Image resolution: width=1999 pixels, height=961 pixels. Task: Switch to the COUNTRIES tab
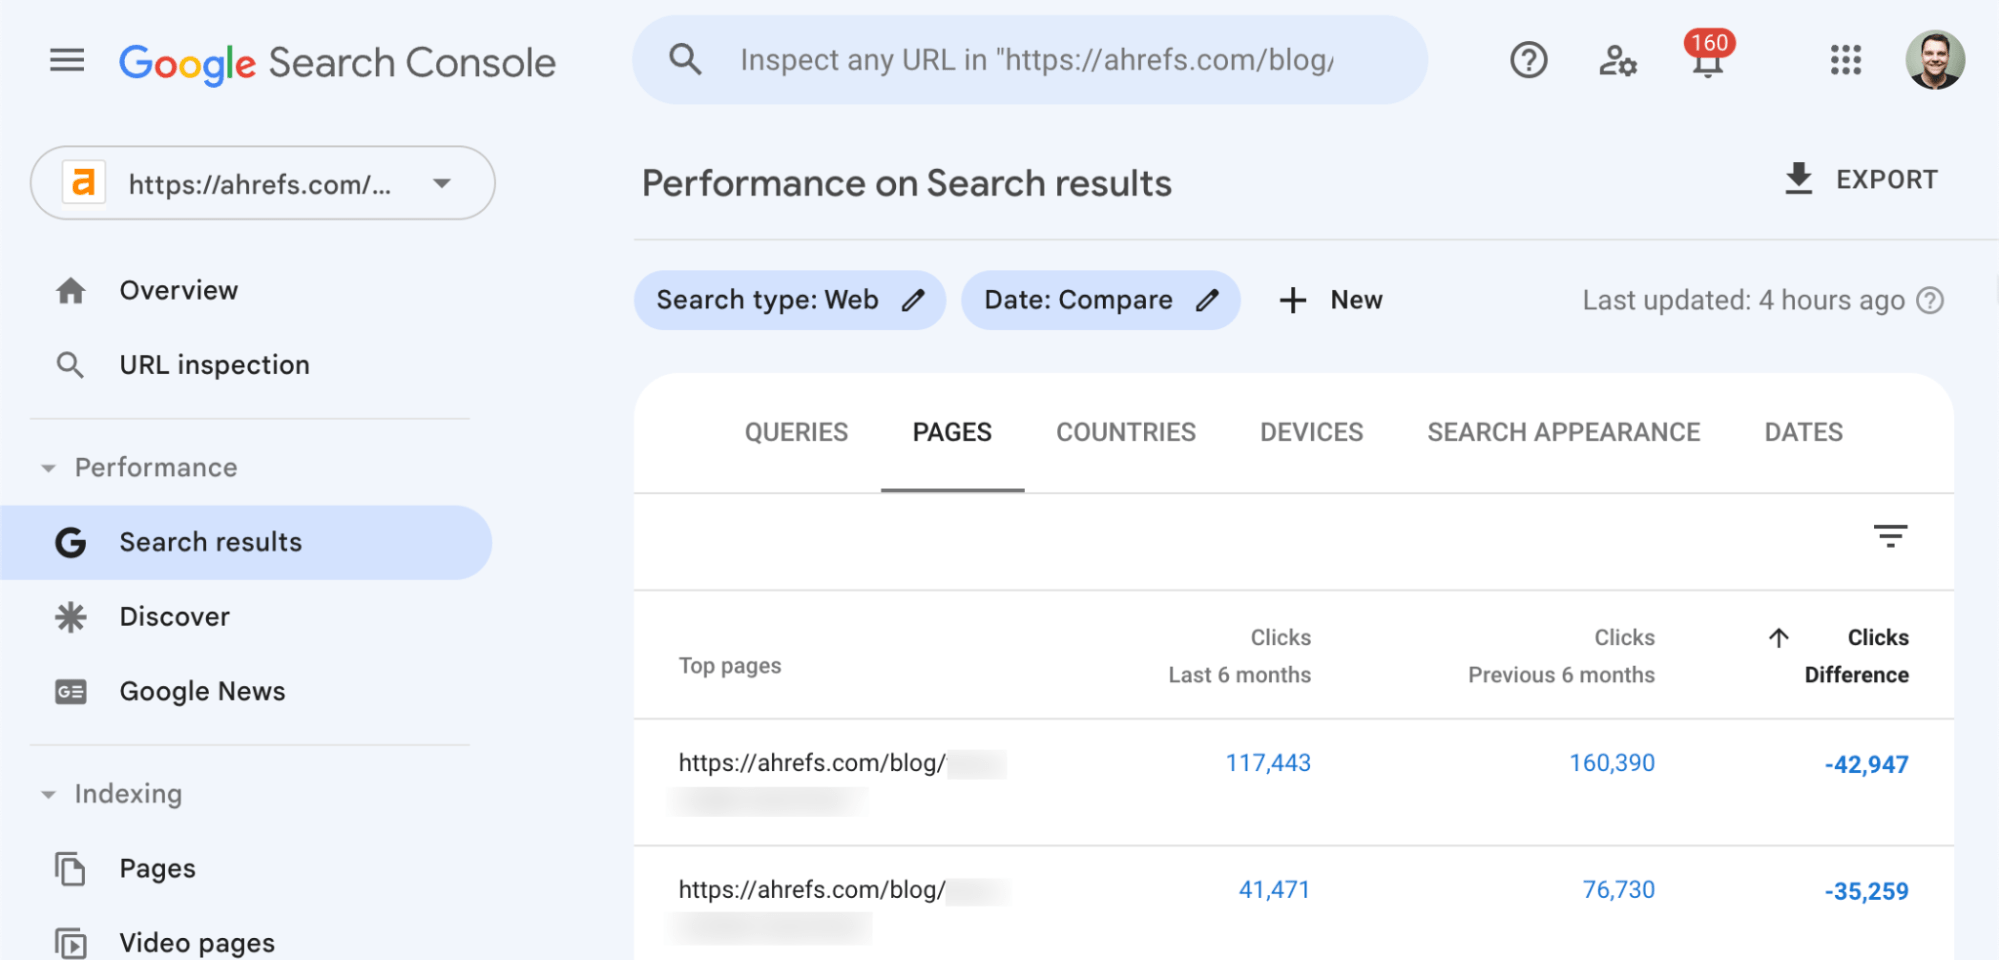(x=1125, y=432)
